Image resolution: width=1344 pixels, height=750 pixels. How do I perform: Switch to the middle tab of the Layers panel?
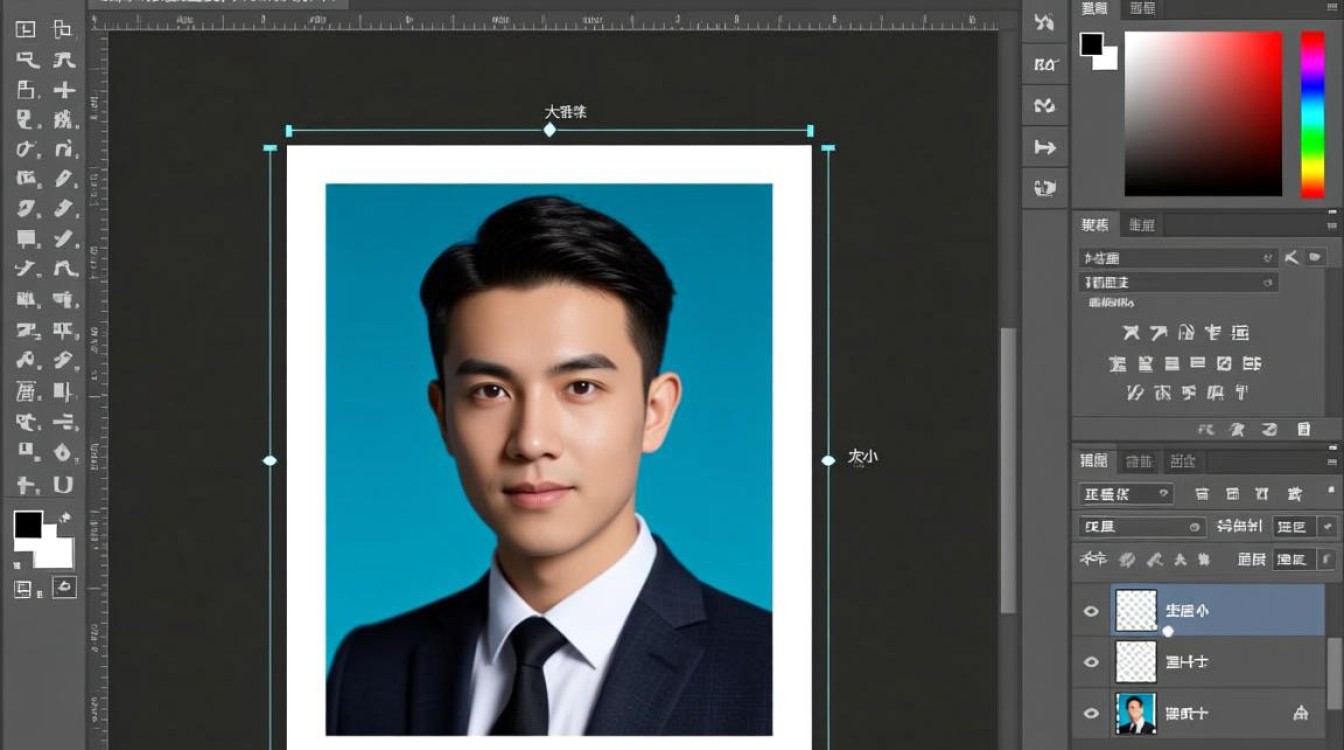pos(1139,461)
